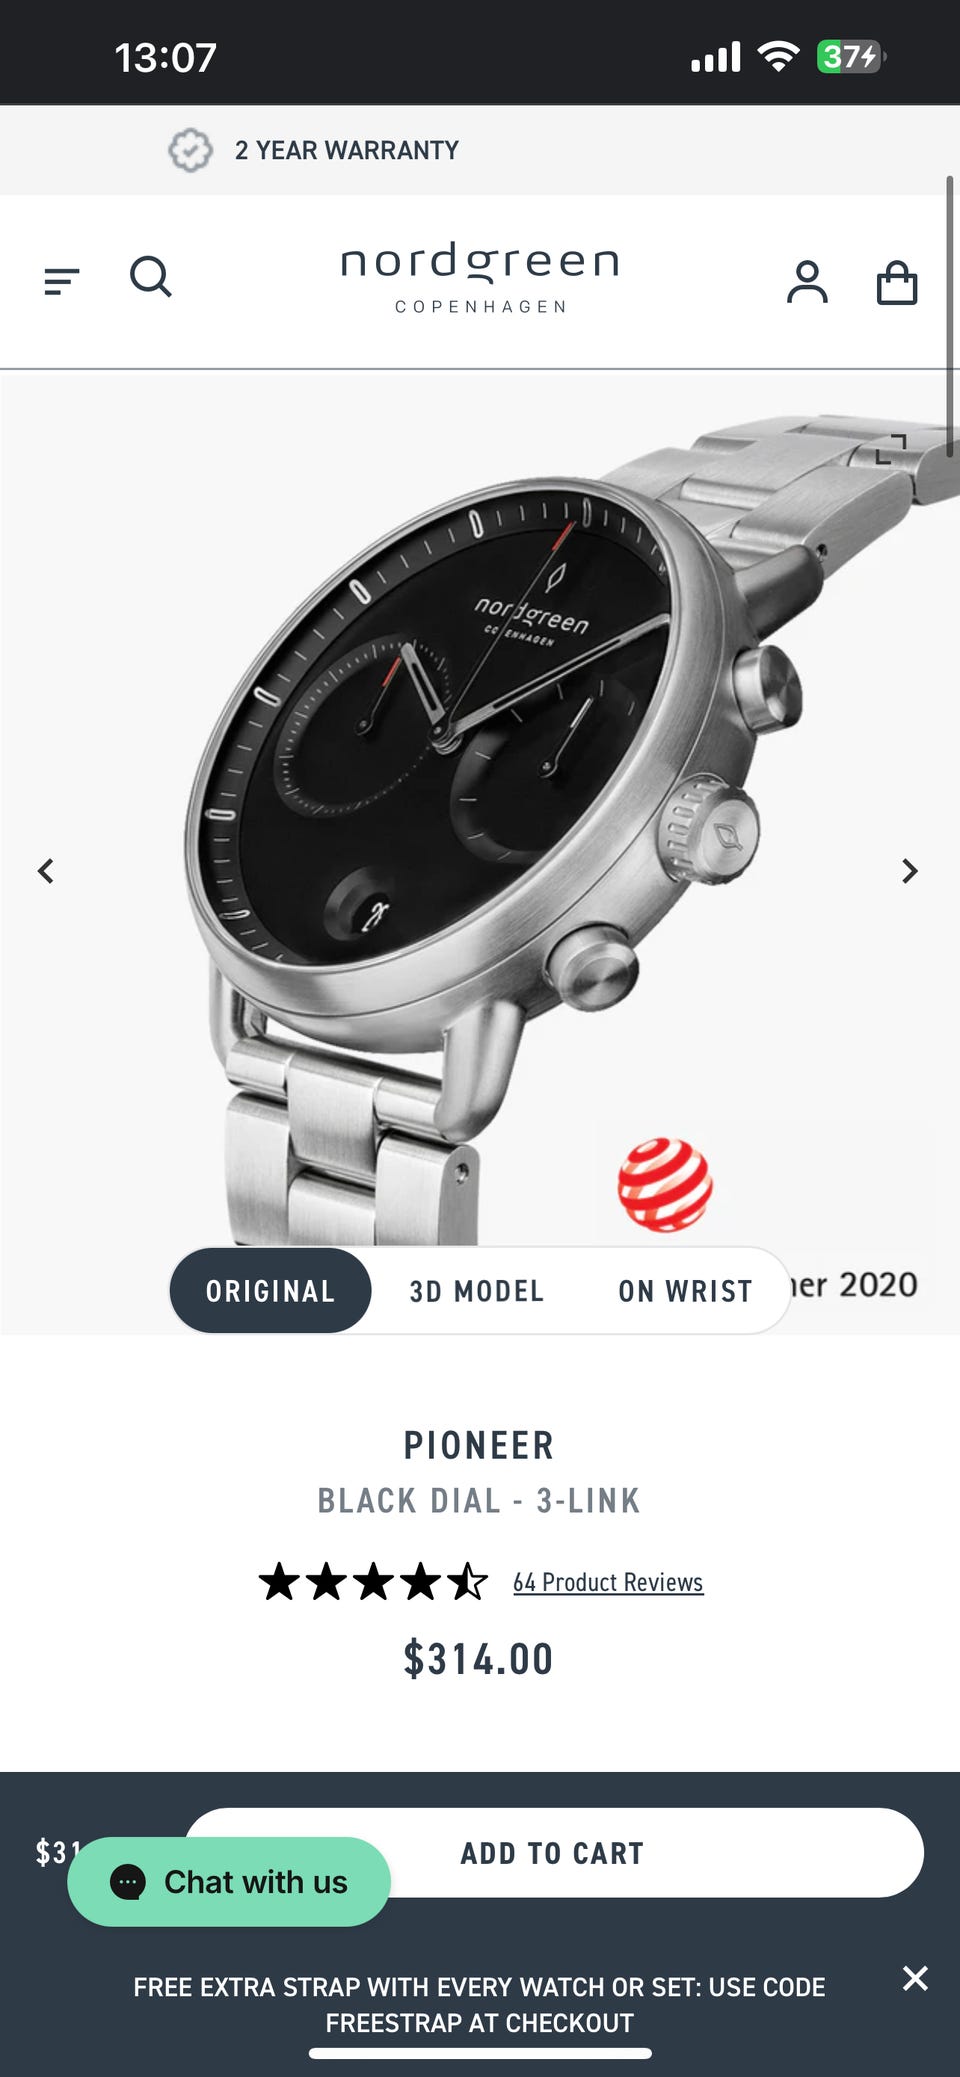
Task: Click the five-star rating display
Action: [373, 1582]
